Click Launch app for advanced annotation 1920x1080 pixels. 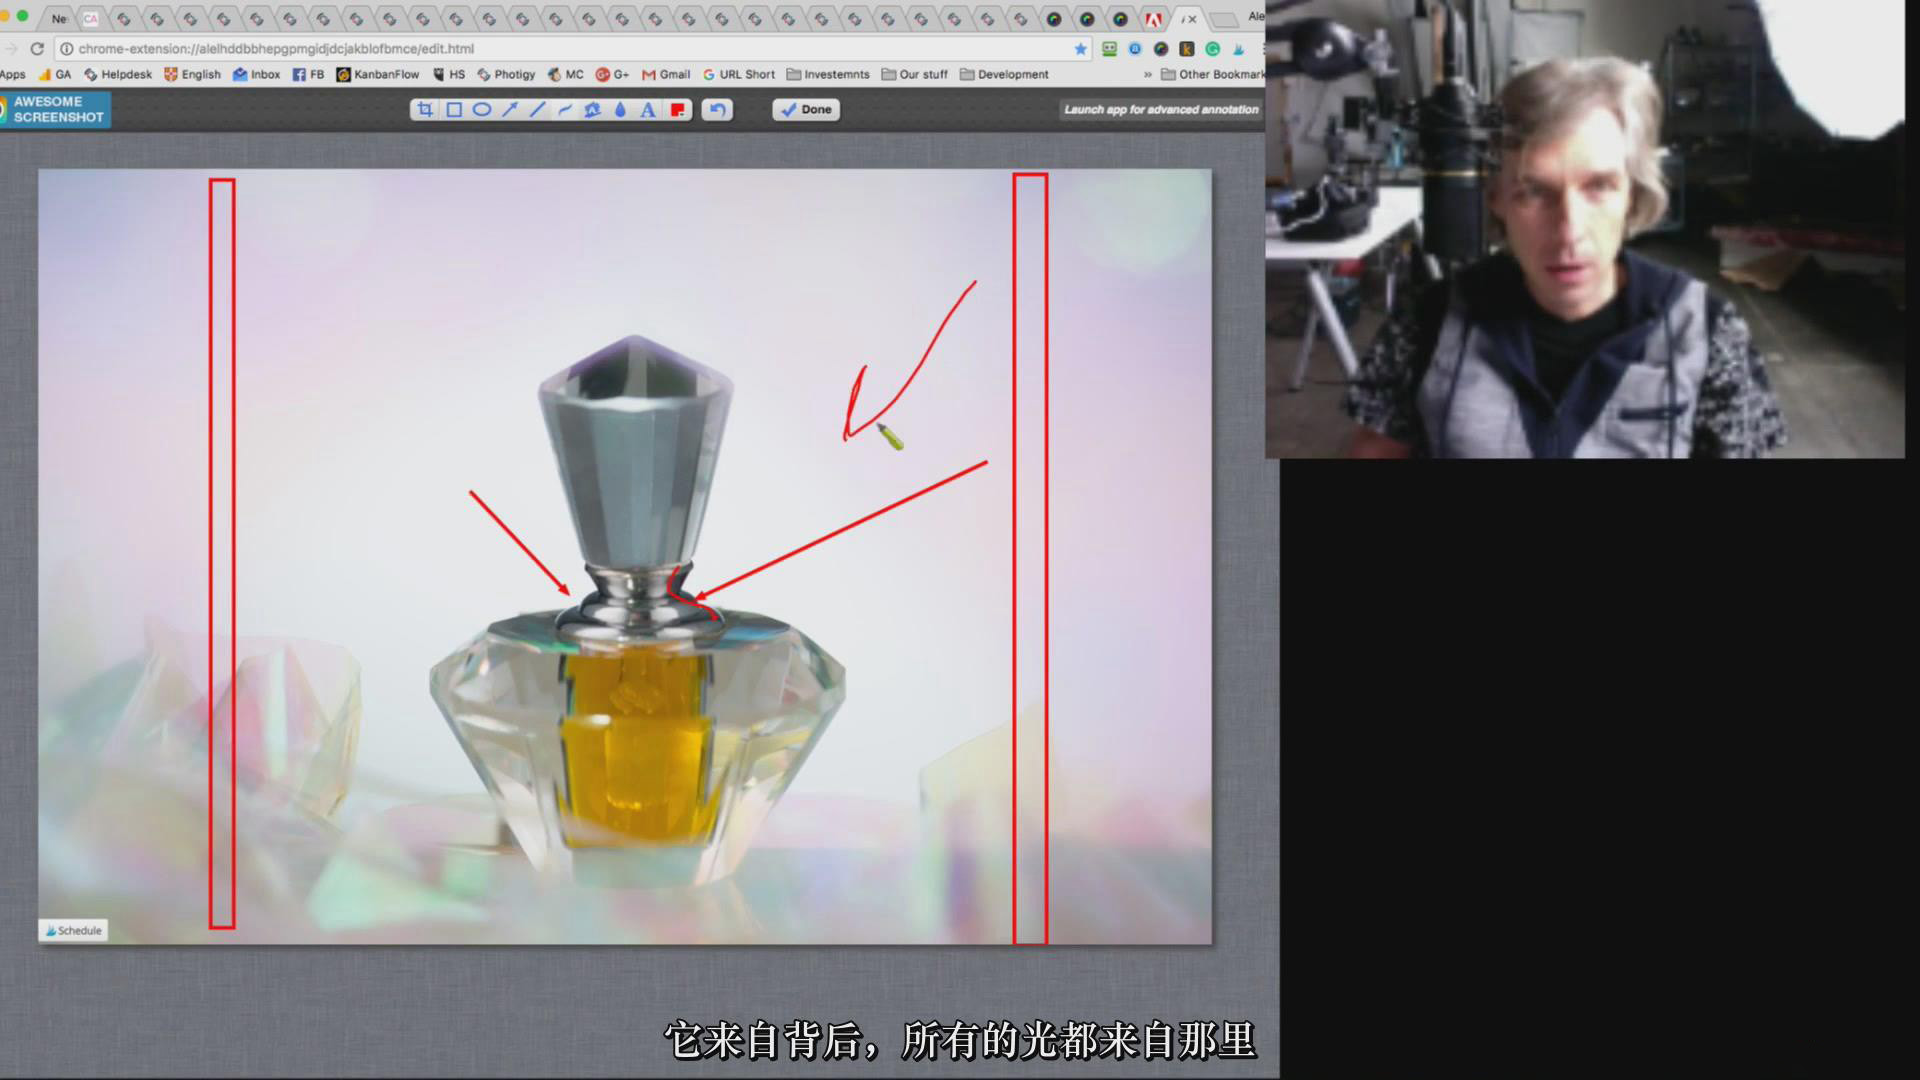pyautogui.click(x=1160, y=110)
